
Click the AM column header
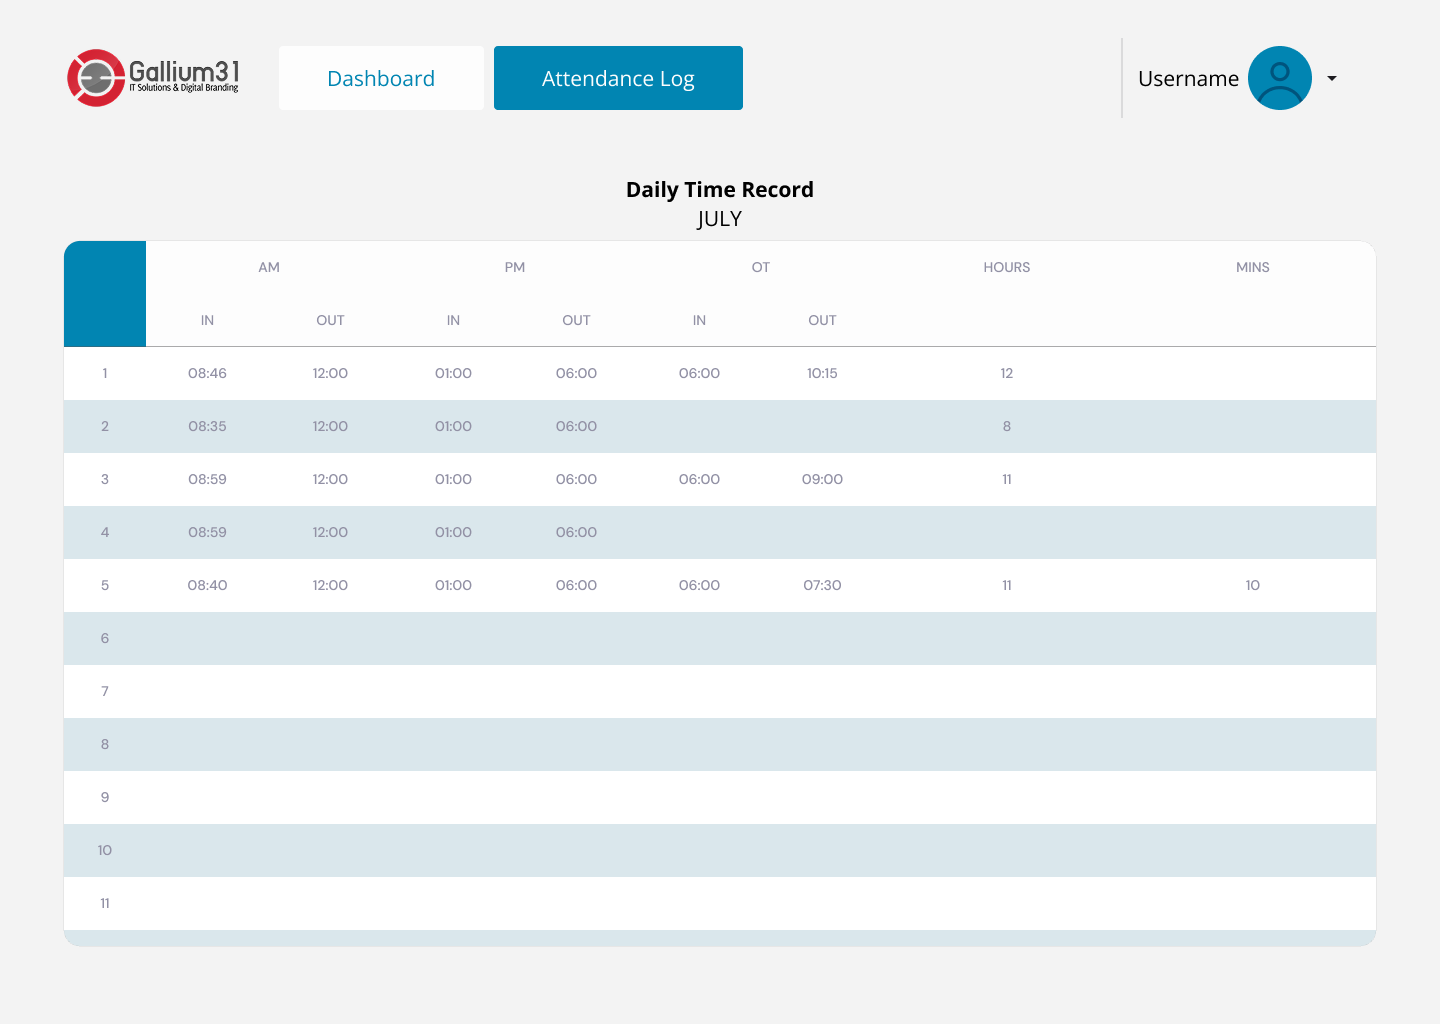(268, 267)
